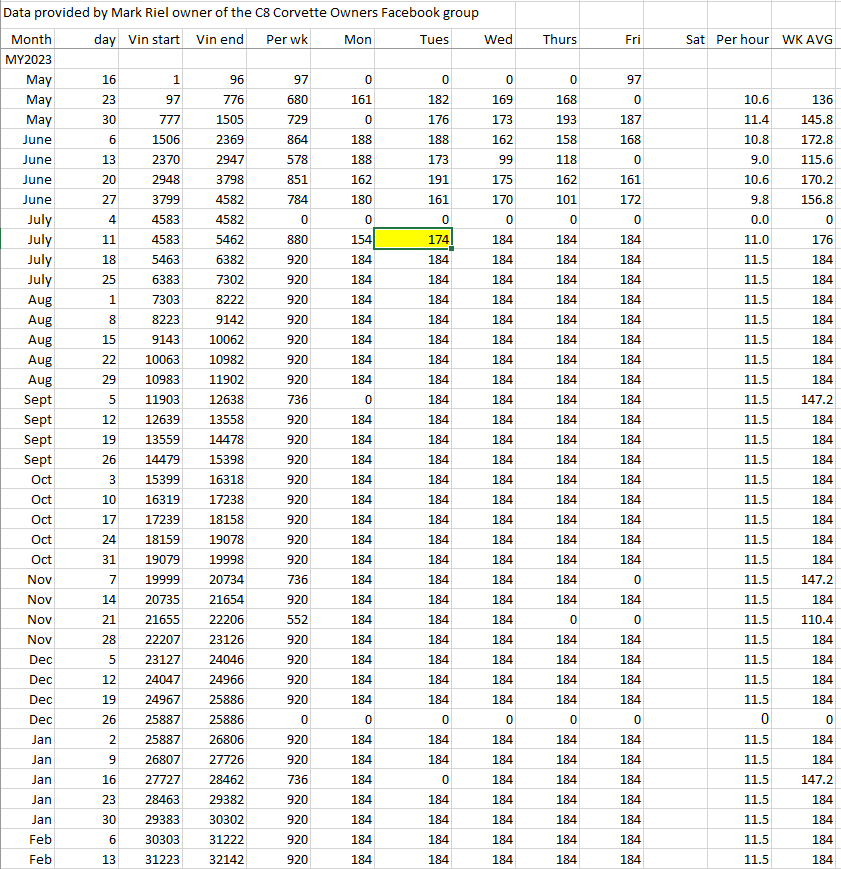Click the title cell crediting Mark Riel
The image size is (841, 869).
[x=240, y=13]
